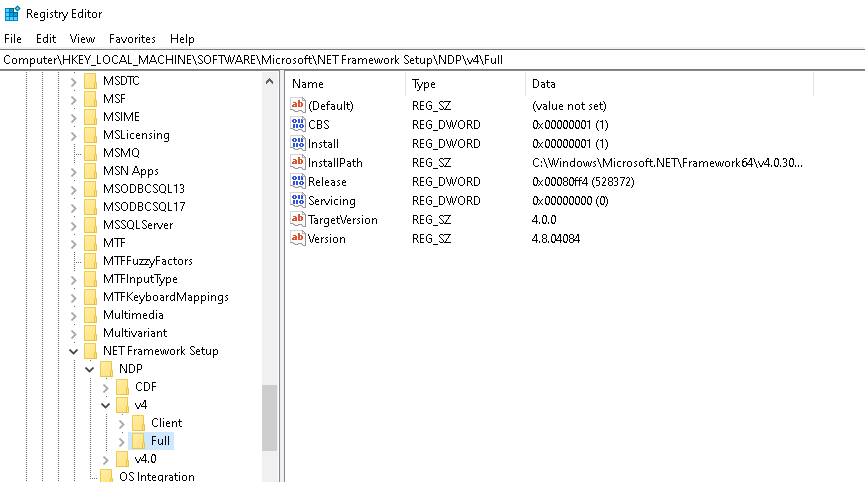
Task: Click the InstallPath string value icon
Action: 298,162
